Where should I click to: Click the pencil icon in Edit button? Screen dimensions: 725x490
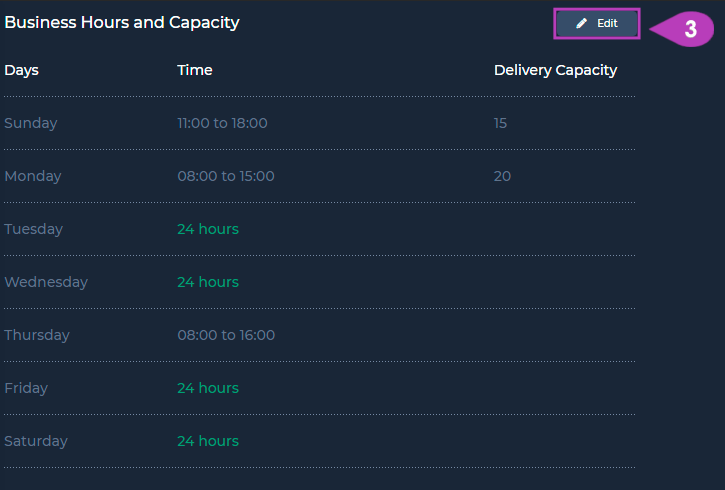[x=581, y=24]
